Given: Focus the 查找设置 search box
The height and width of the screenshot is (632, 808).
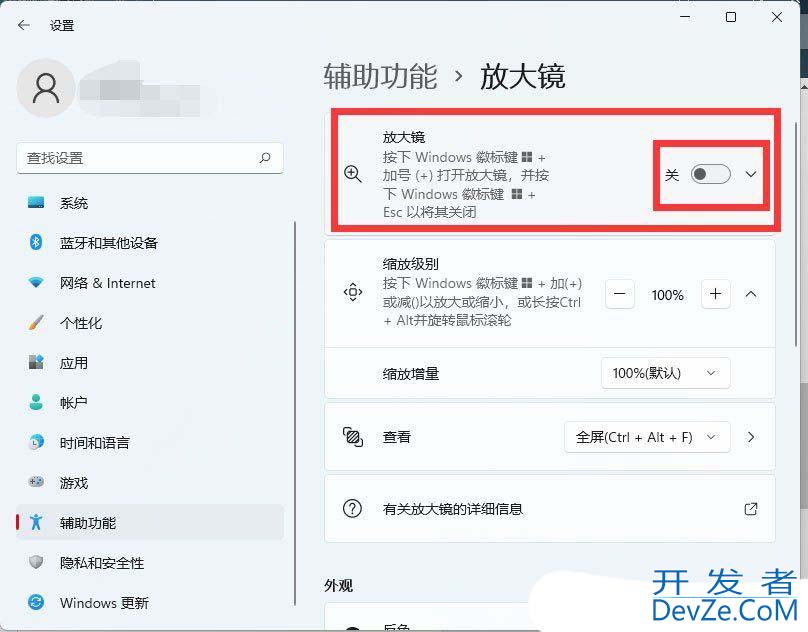Looking at the screenshot, I should coord(150,158).
